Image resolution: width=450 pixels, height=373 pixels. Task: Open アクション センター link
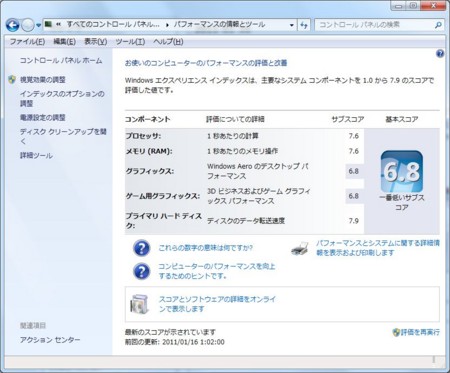click(50, 340)
